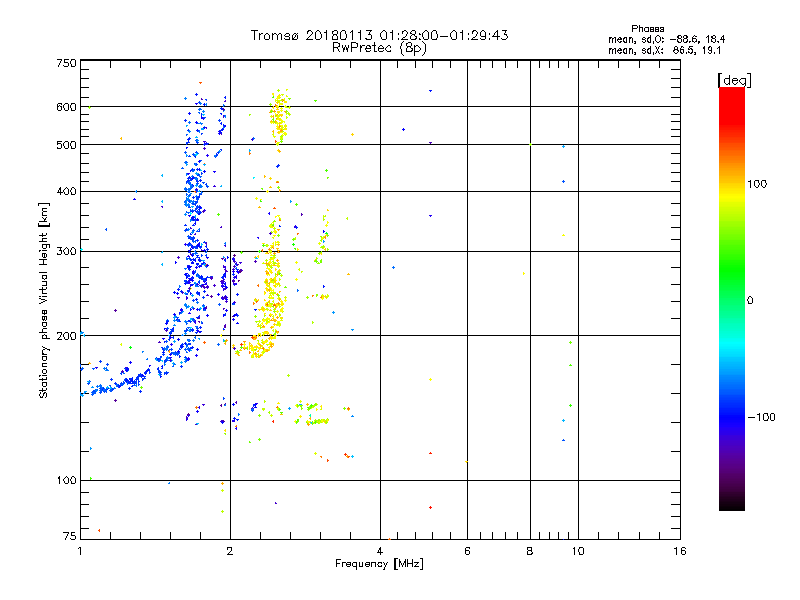The width and height of the screenshot is (800, 600).
Task: Click the y-axis tick label '75'
Action: 70,536
